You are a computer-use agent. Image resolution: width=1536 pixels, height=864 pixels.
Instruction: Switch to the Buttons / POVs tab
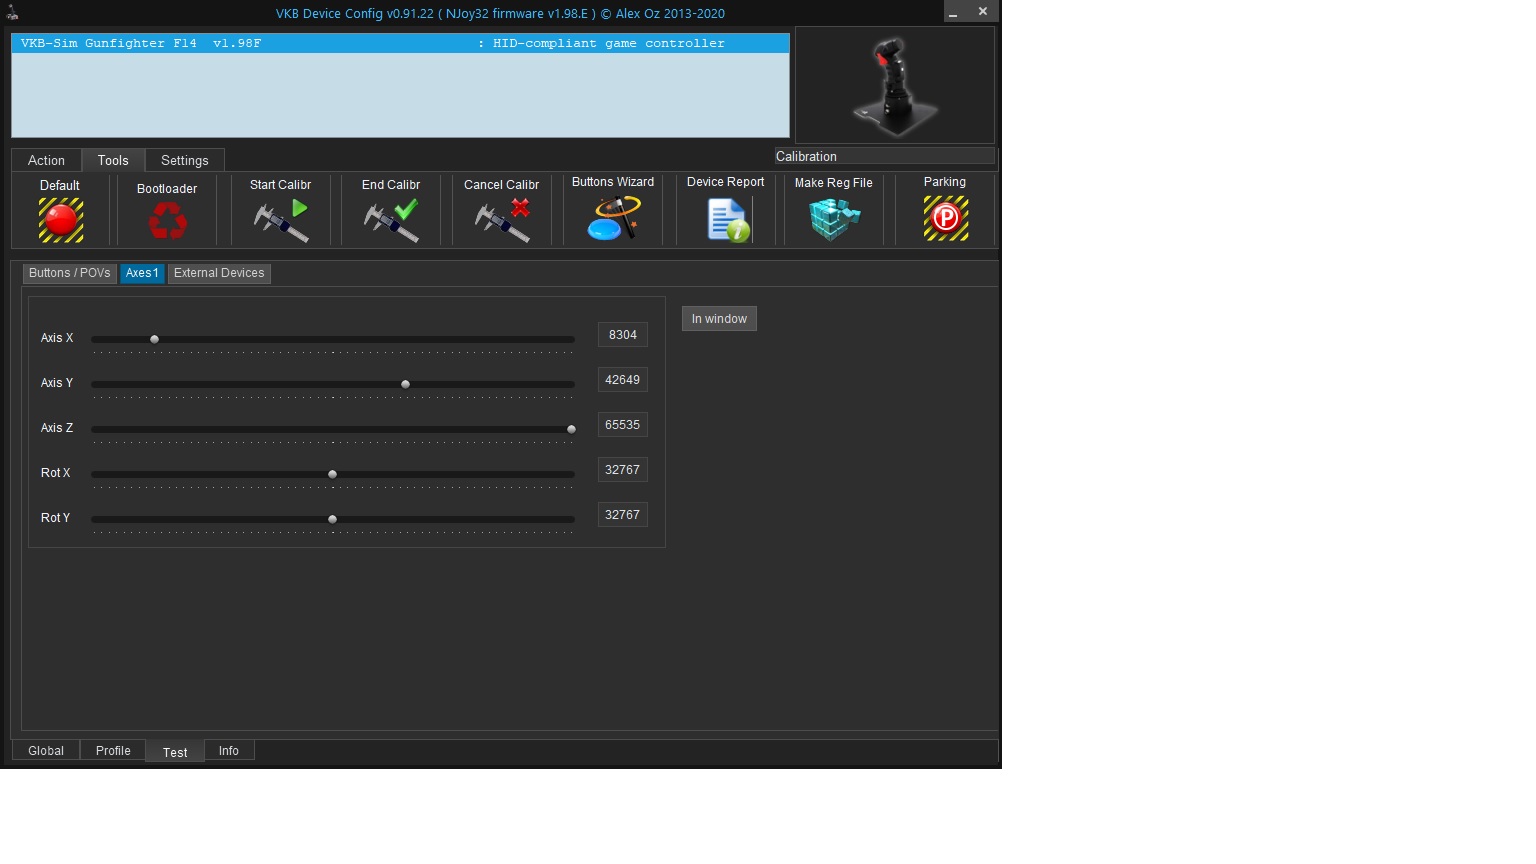coord(70,273)
